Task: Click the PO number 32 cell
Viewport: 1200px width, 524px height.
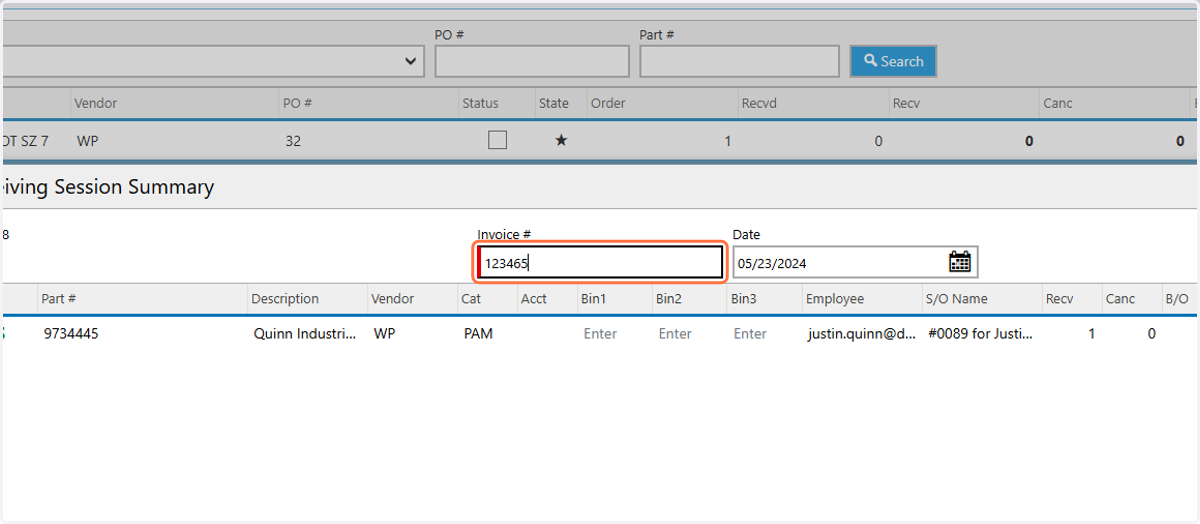Action: tap(293, 141)
